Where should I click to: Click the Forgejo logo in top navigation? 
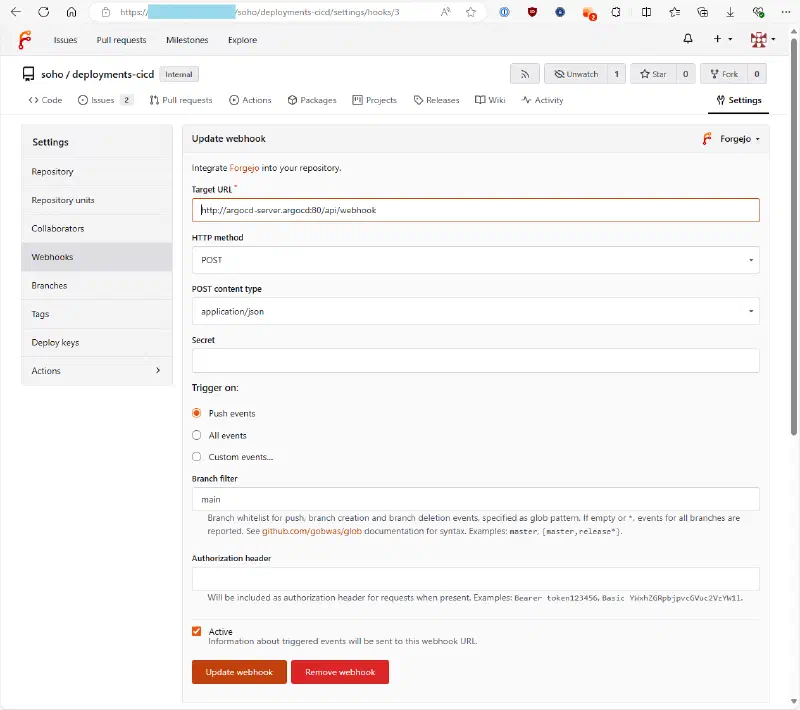[24, 40]
